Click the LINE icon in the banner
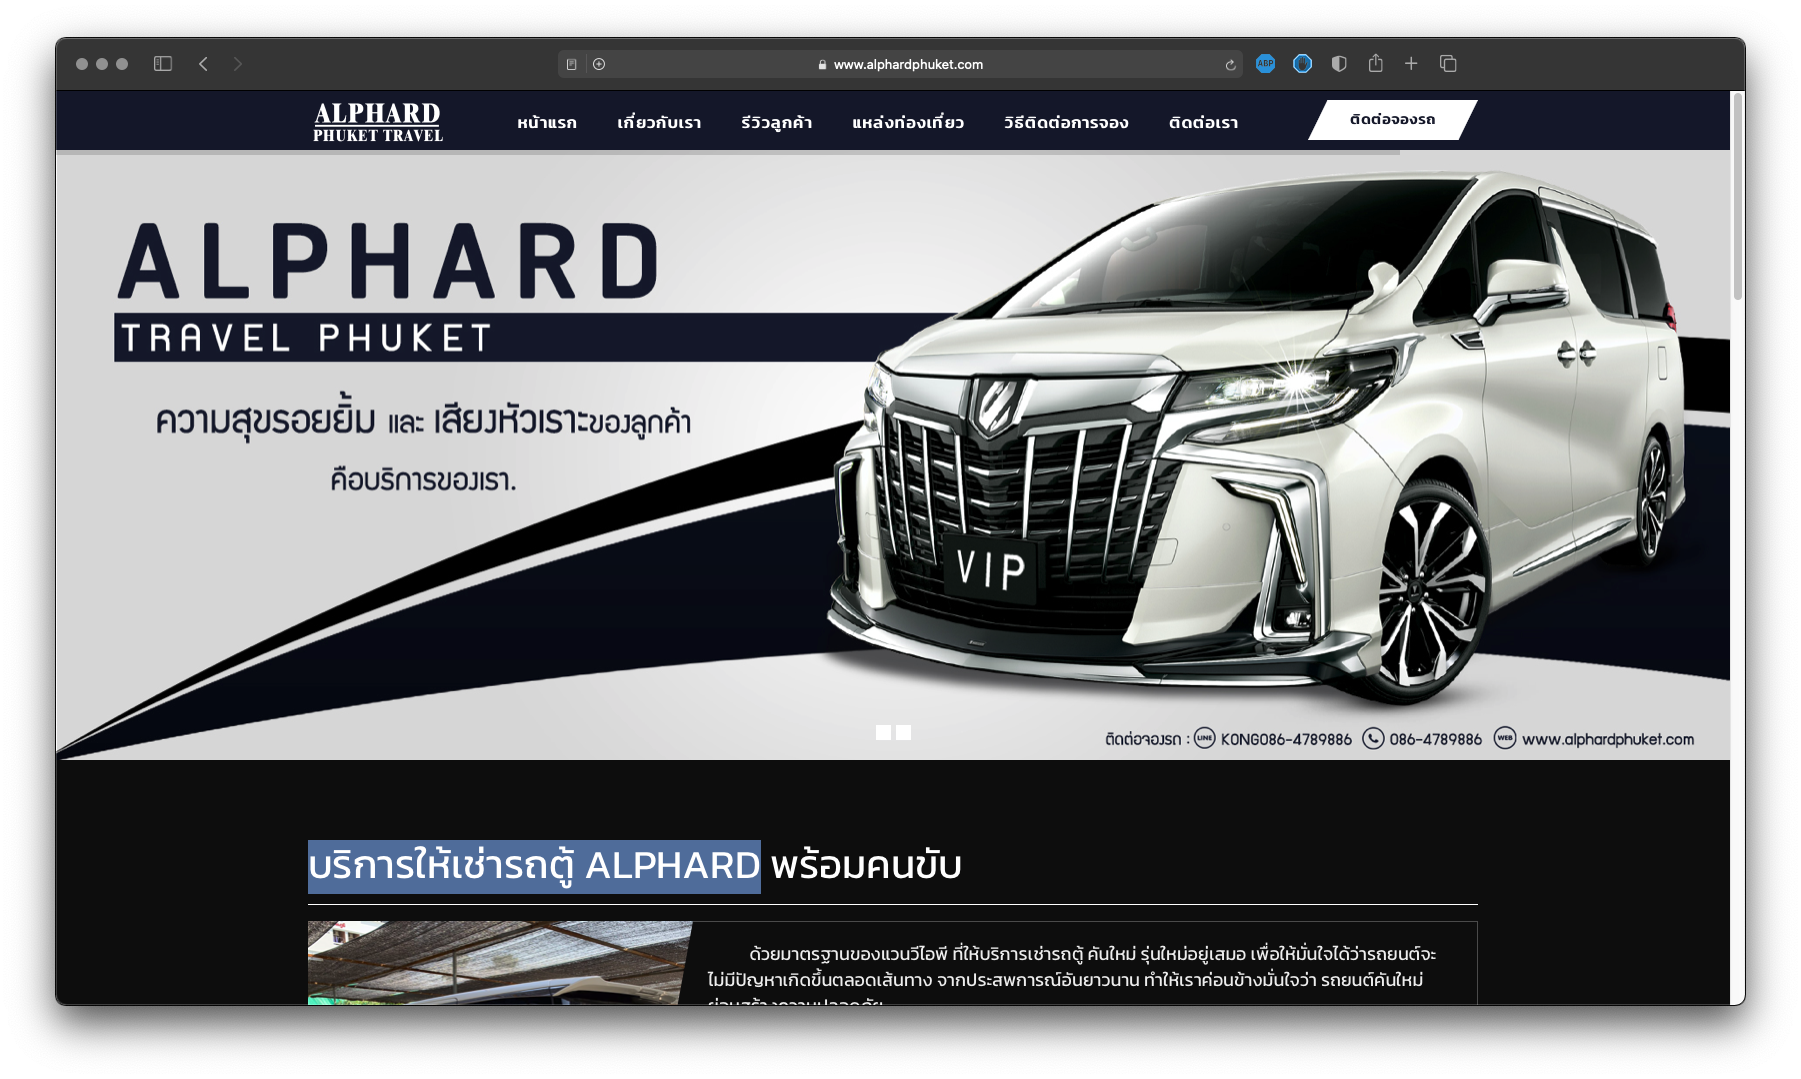The width and height of the screenshot is (1801, 1079). point(1205,739)
